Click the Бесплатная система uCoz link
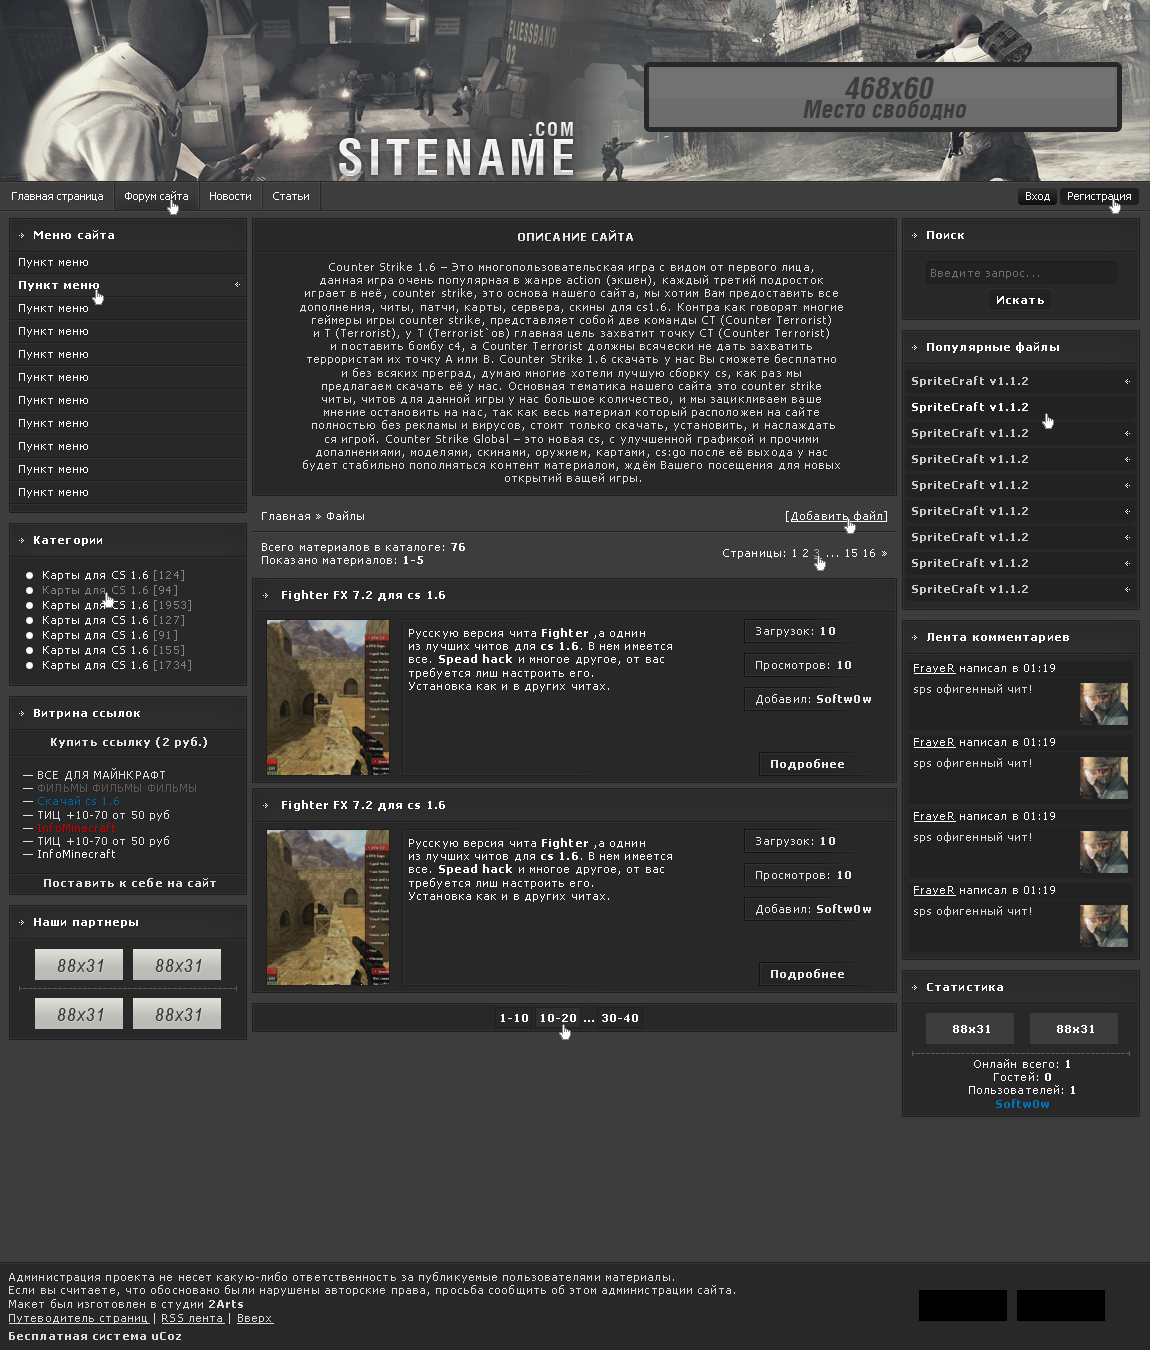 pyautogui.click(x=95, y=1336)
